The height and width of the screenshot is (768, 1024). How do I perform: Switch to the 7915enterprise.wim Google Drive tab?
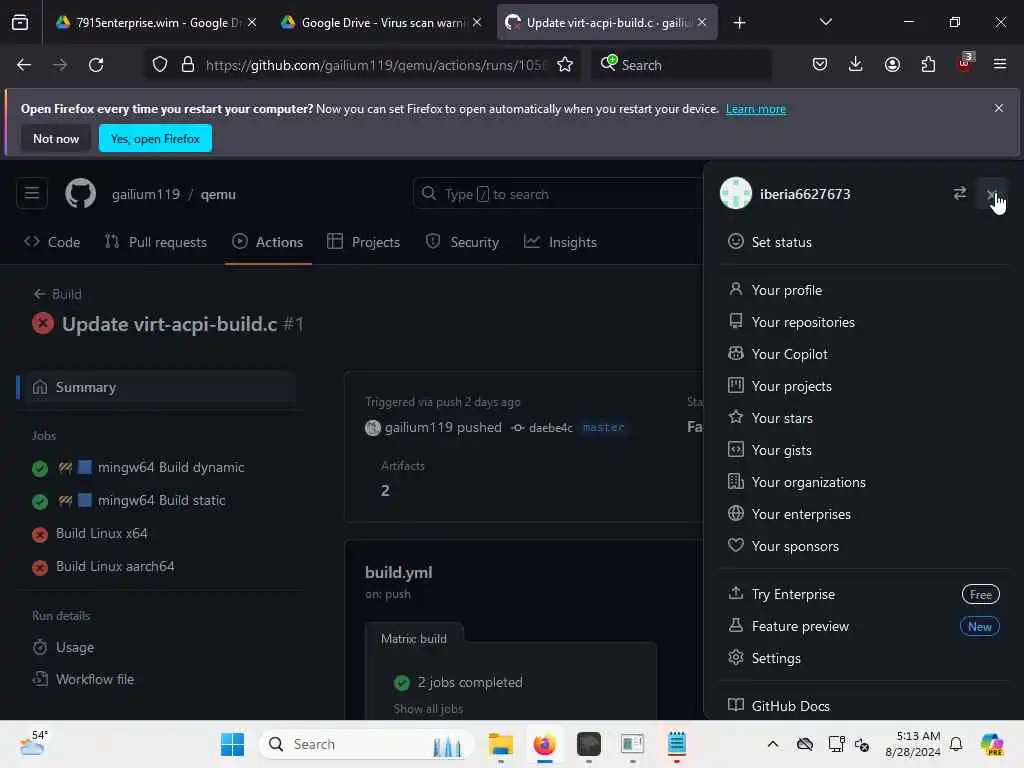point(155,23)
